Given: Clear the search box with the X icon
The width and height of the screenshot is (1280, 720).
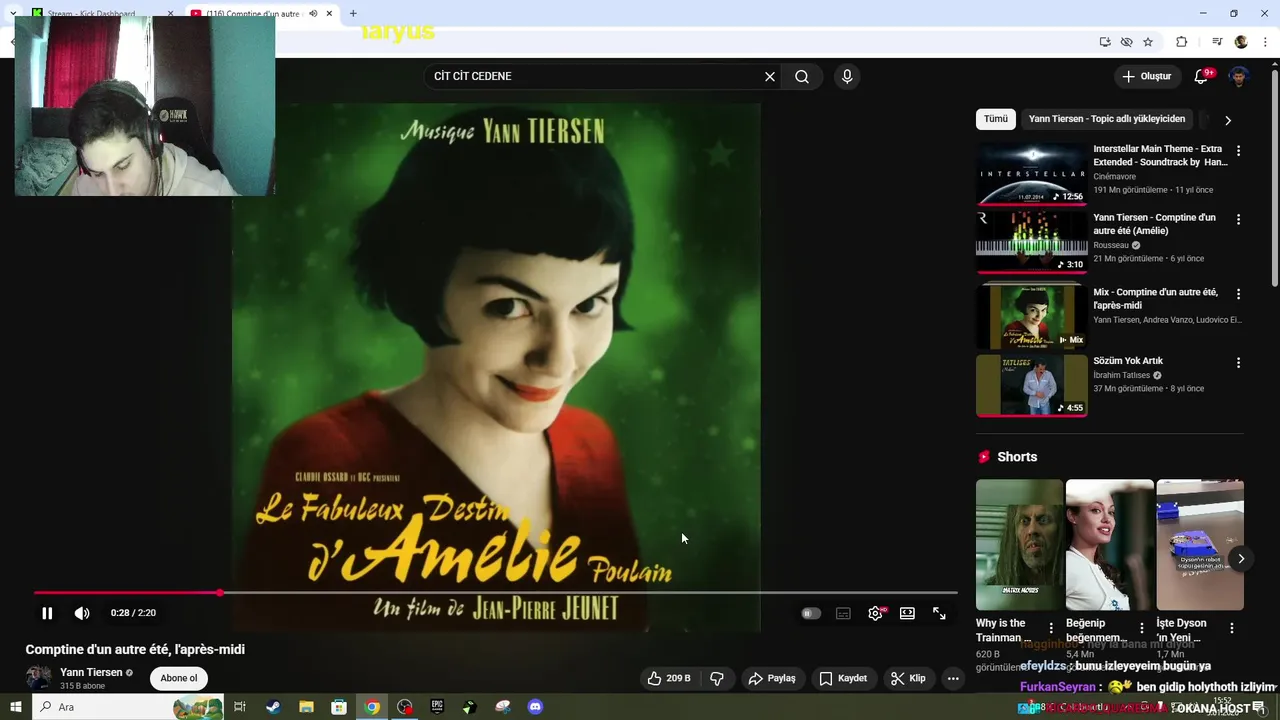Looking at the screenshot, I should point(770,76).
